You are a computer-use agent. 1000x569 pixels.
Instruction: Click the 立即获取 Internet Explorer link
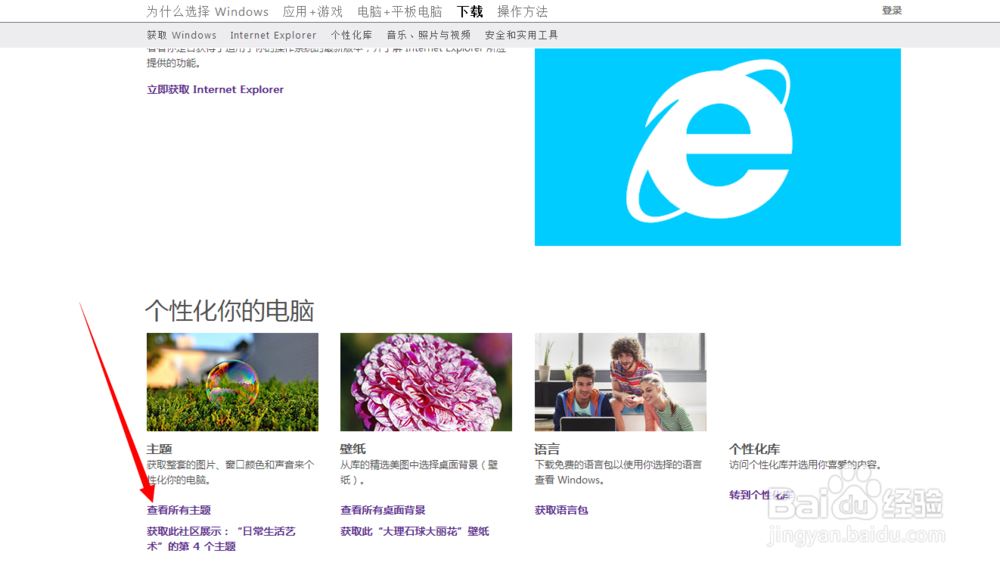[215, 89]
